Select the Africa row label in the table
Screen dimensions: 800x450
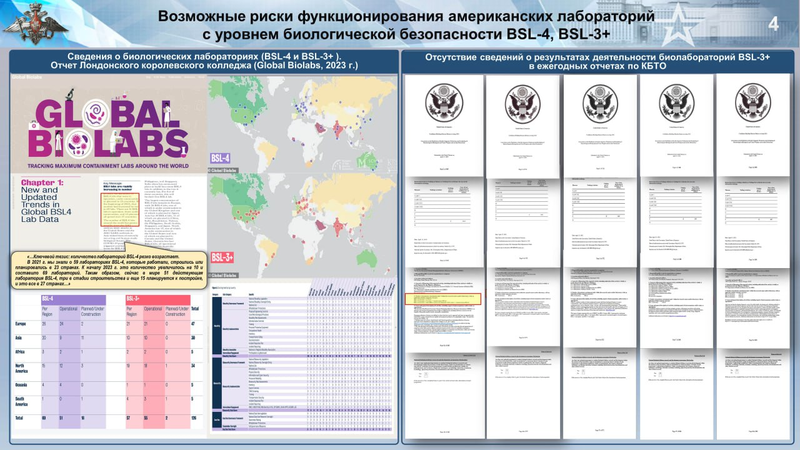tap(20, 352)
